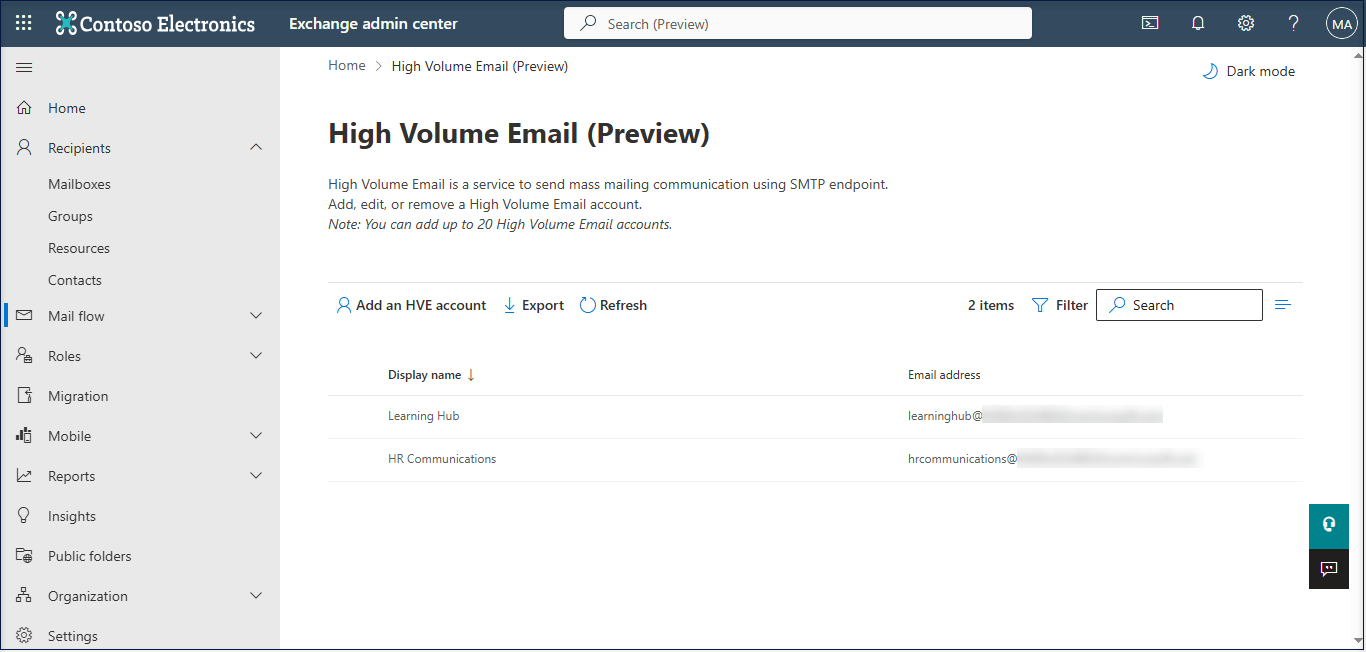Open the MA account avatar
This screenshot has height=652, width=1366.
click(x=1341, y=22)
